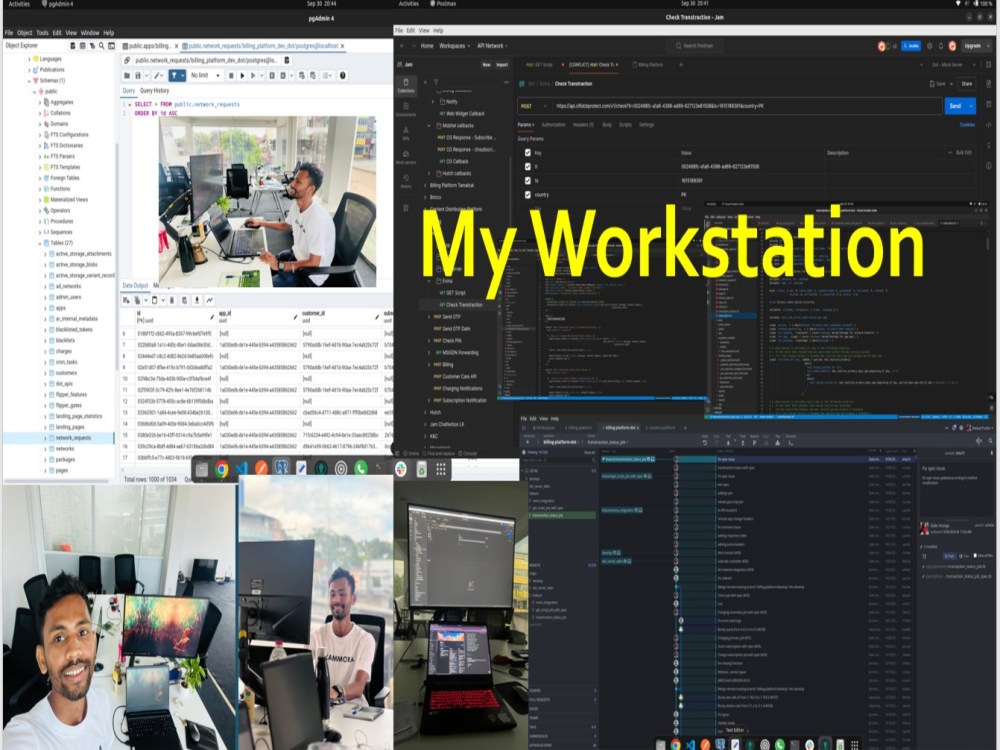
Task: Save the query file using the floppy icon
Action: point(138,75)
